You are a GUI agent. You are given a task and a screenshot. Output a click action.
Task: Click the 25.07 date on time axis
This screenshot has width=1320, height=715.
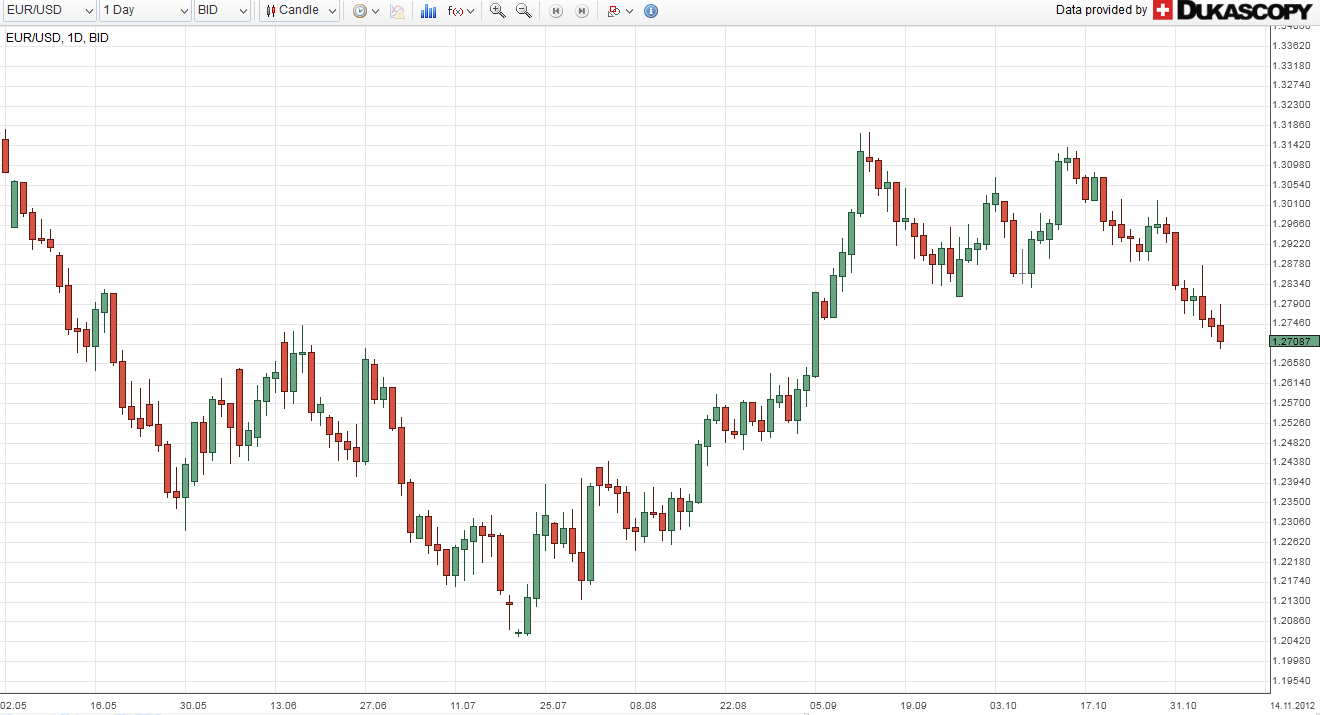coord(553,704)
